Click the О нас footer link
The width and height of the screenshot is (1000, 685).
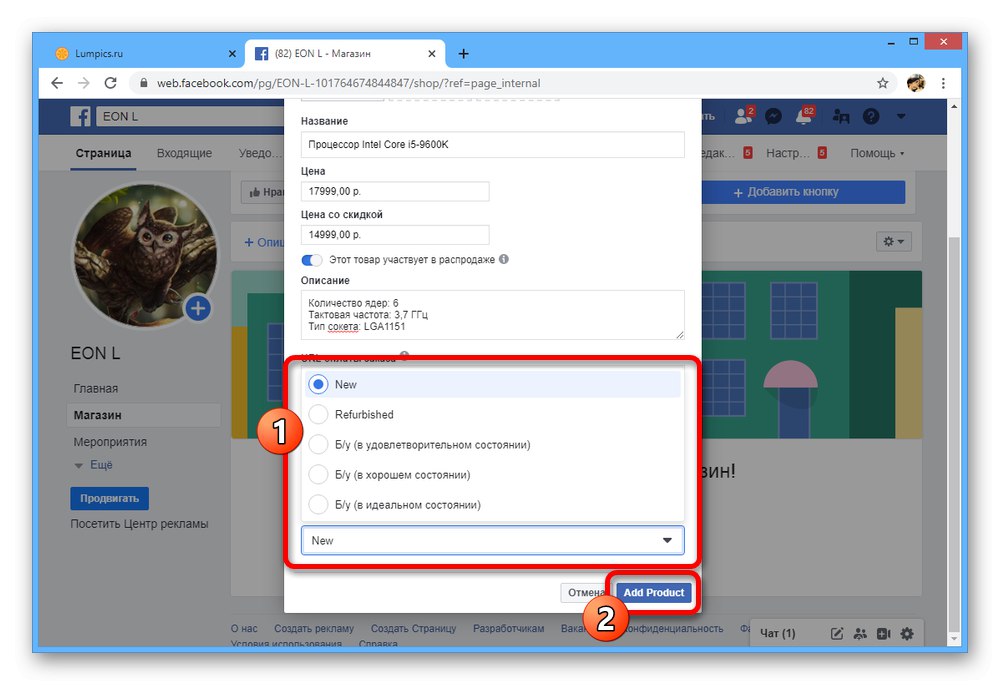point(244,628)
